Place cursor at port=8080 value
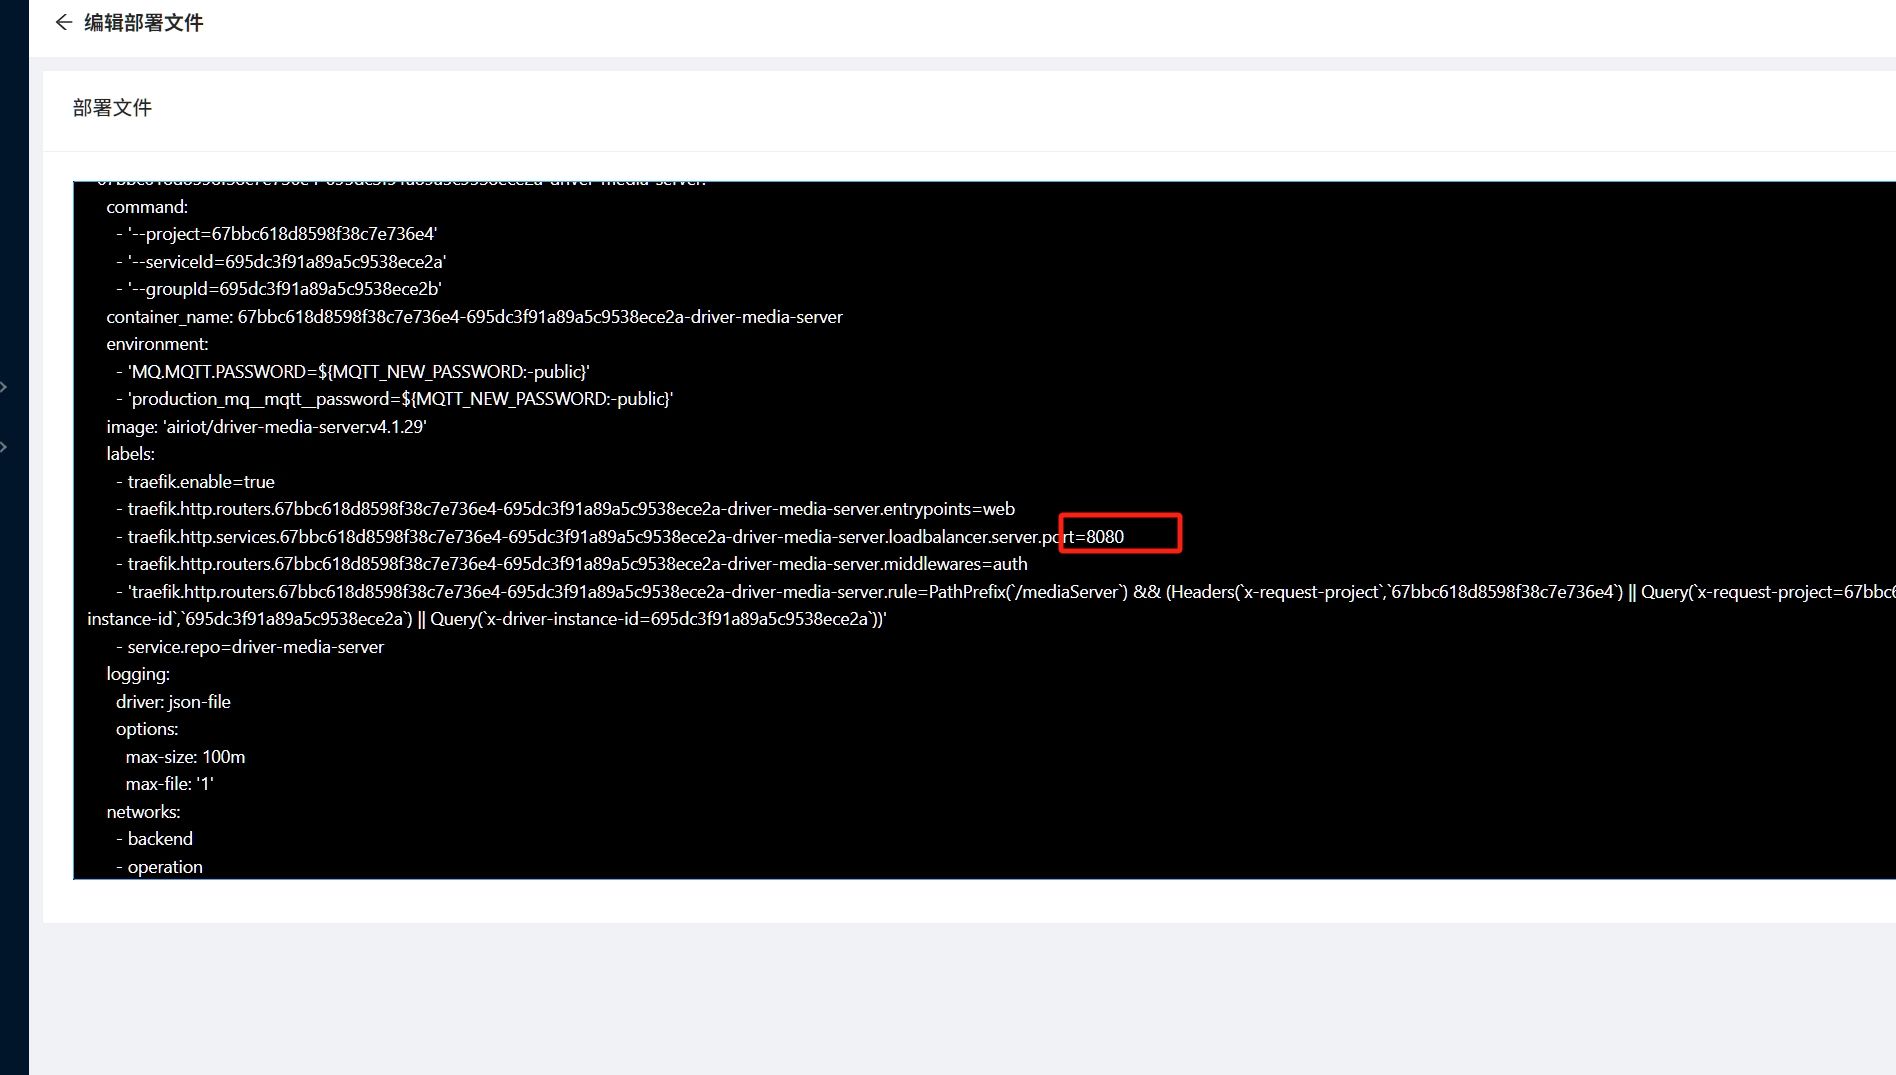Image resolution: width=1896 pixels, height=1075 pixels. click(1104, 537)
